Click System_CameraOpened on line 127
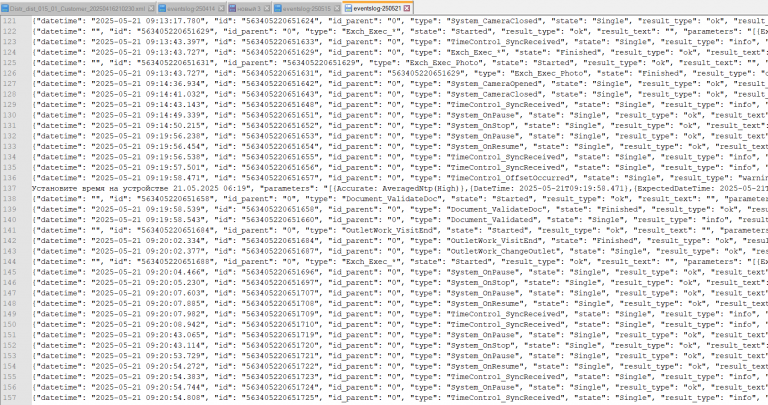The height and width of the screenshot is (405, 768). (497, 84)
